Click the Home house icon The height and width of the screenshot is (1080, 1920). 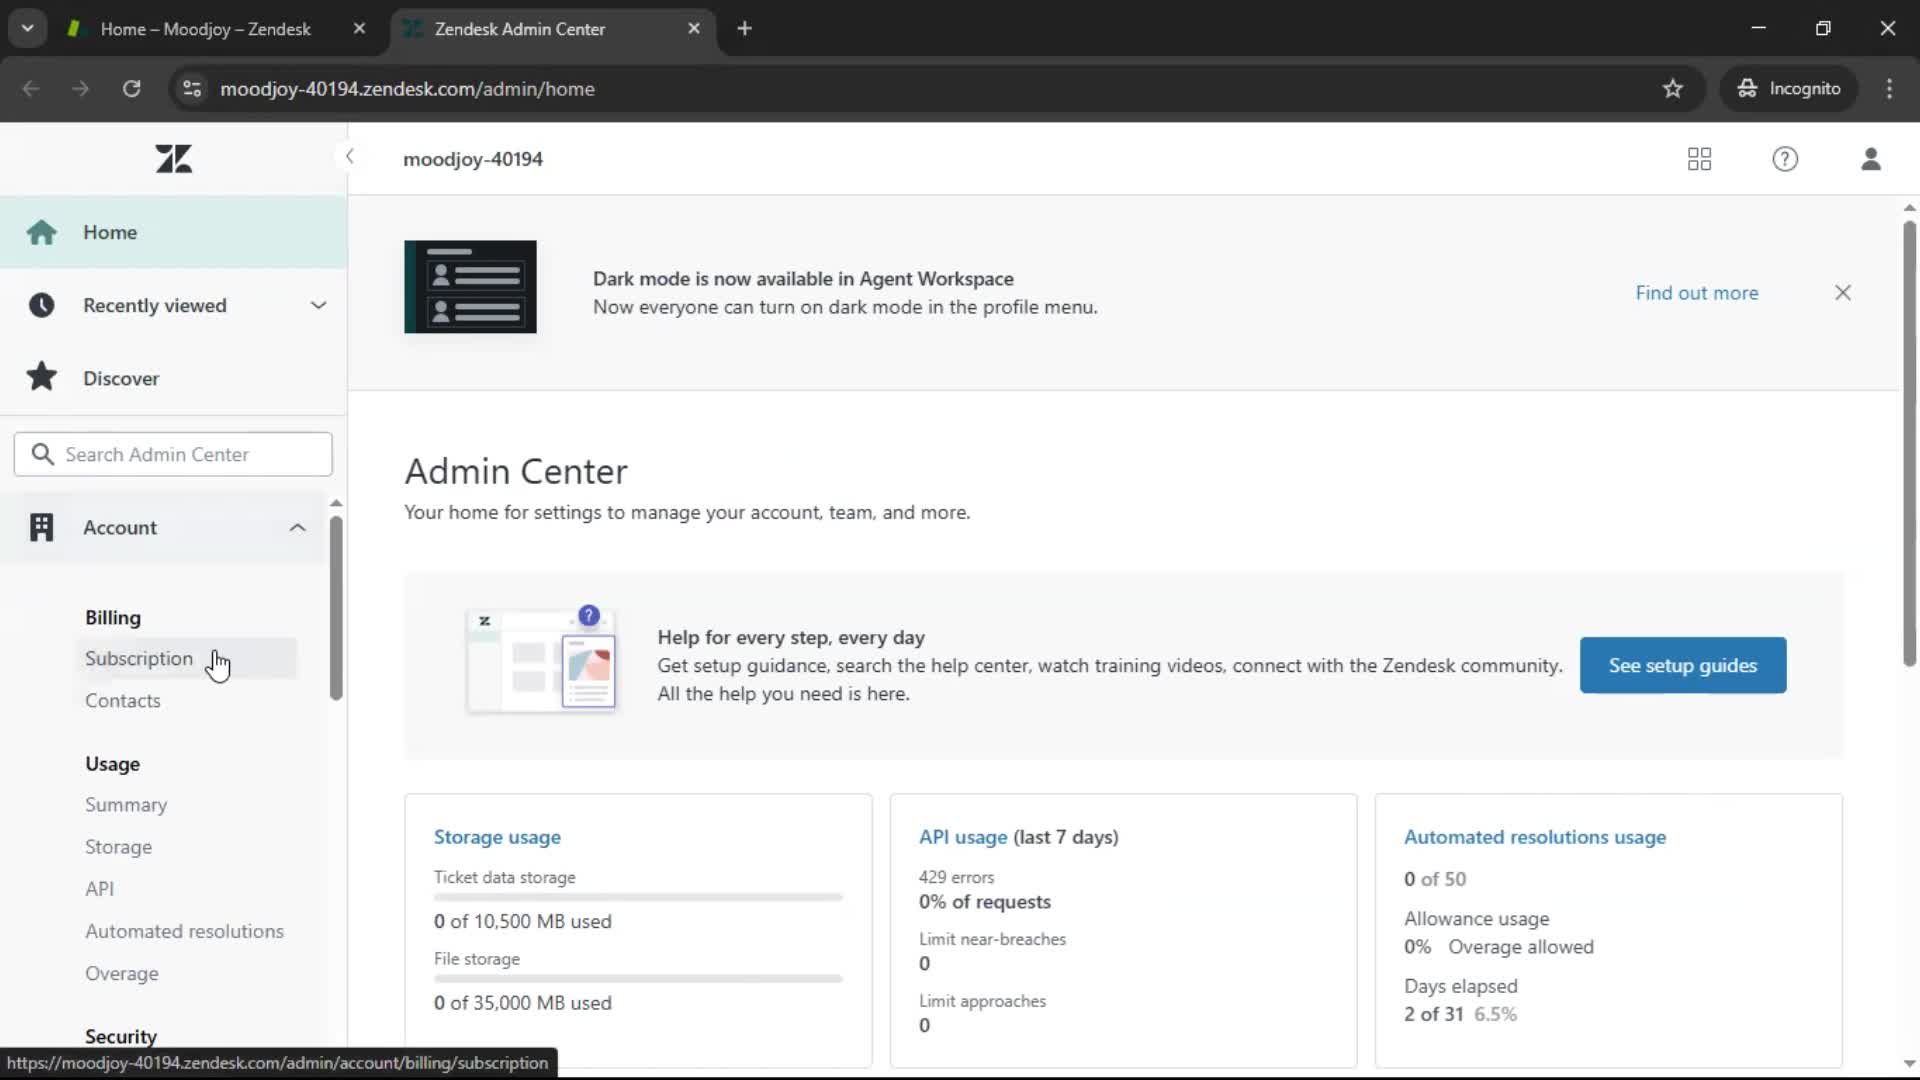coord(41,232)
